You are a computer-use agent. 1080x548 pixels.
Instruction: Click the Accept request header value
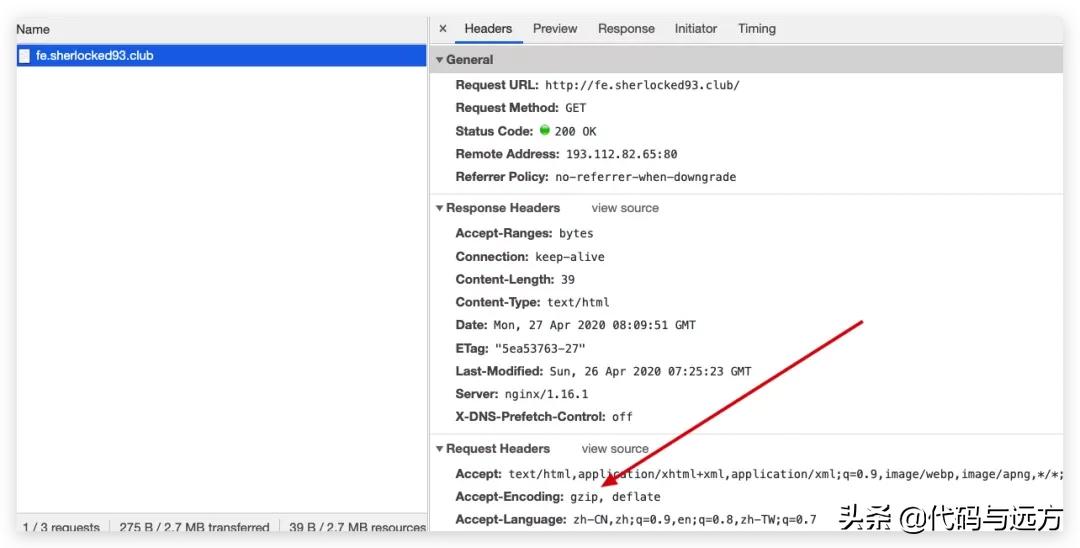[x=786, y=474]
